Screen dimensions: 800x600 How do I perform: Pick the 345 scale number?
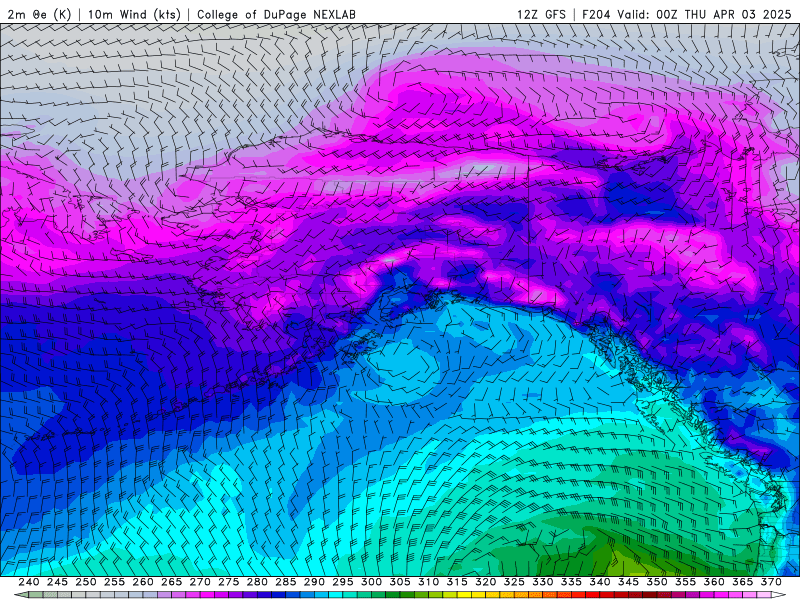[x=629, y=582]
